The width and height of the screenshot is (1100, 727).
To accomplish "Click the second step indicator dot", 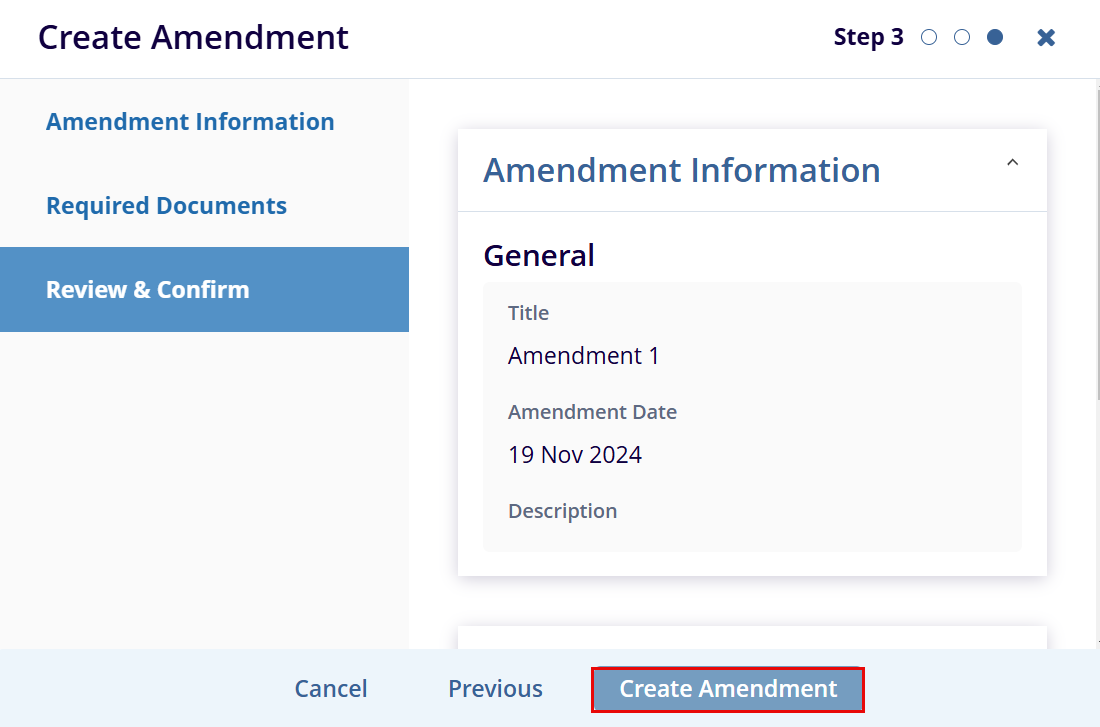I will pos(962,38).
